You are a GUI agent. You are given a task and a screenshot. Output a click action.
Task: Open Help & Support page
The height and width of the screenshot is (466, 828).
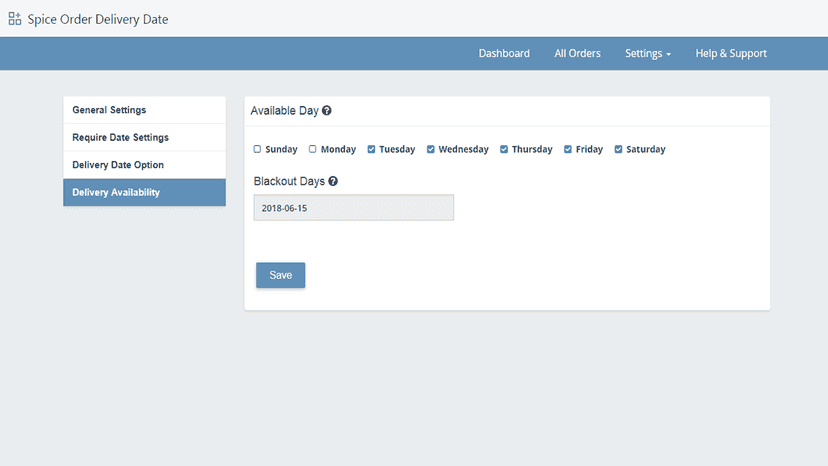(731, 53)
